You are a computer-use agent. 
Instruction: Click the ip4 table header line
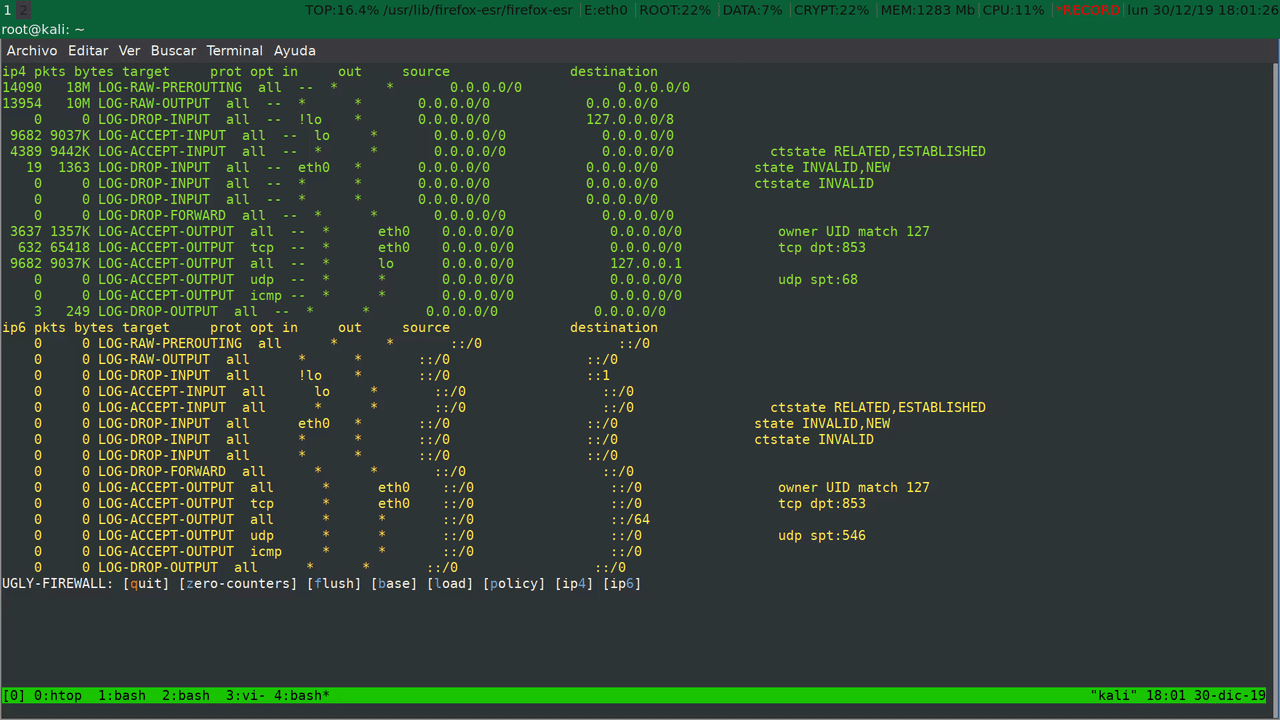tap(330, 71)
